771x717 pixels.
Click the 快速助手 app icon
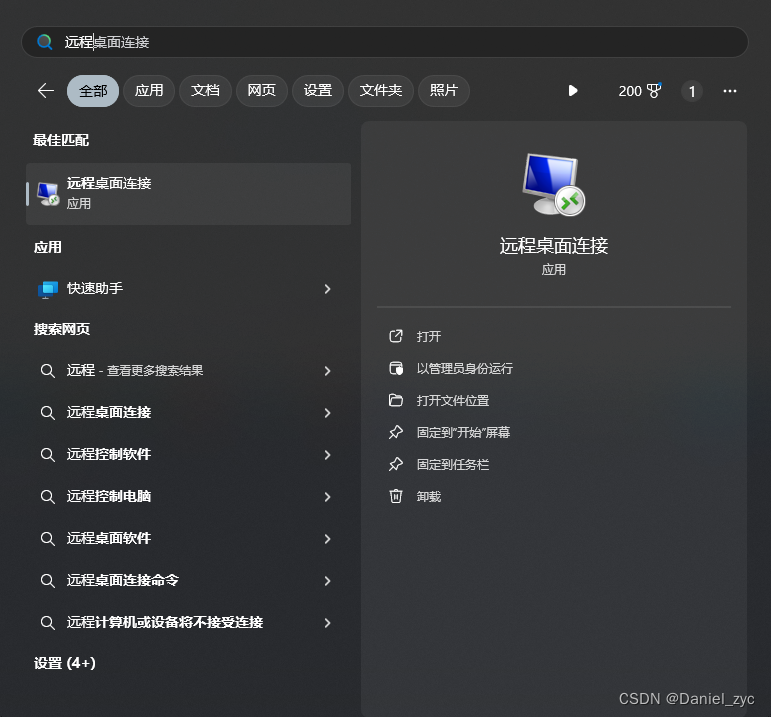tap(48, 289)
